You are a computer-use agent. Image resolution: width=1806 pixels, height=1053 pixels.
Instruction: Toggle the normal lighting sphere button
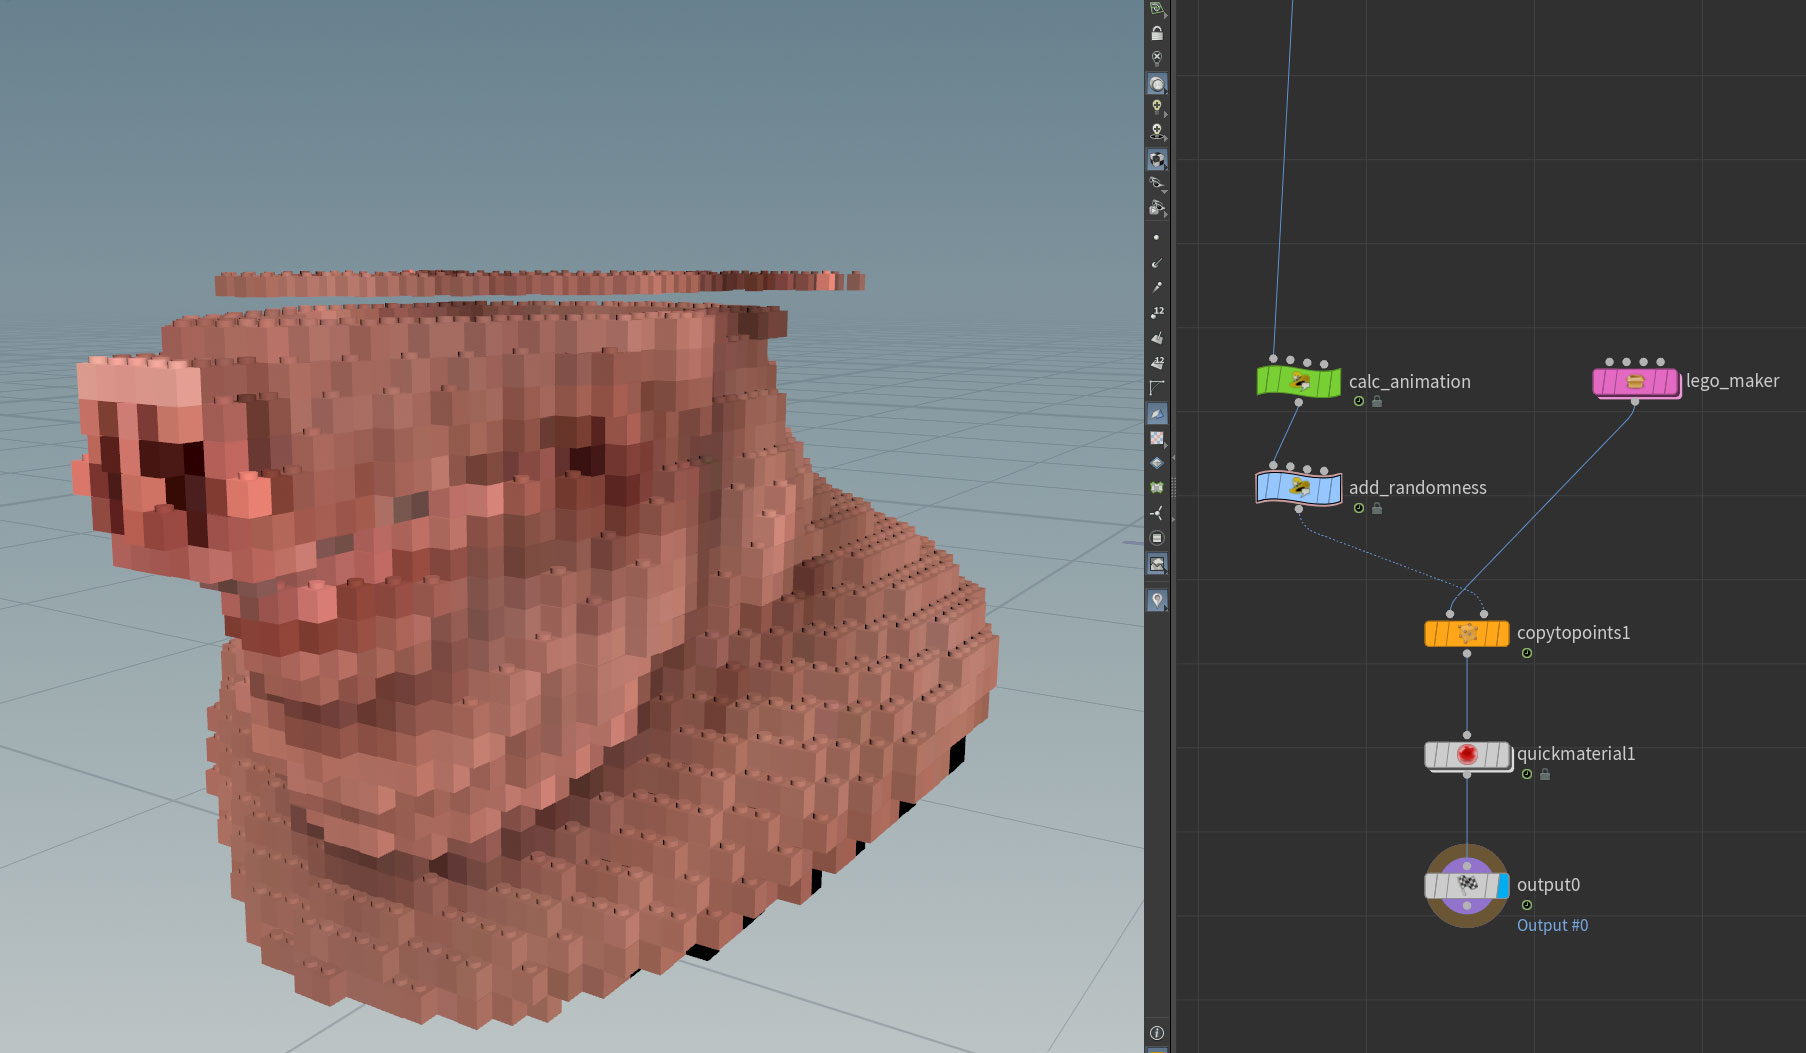coord(1157,84)
